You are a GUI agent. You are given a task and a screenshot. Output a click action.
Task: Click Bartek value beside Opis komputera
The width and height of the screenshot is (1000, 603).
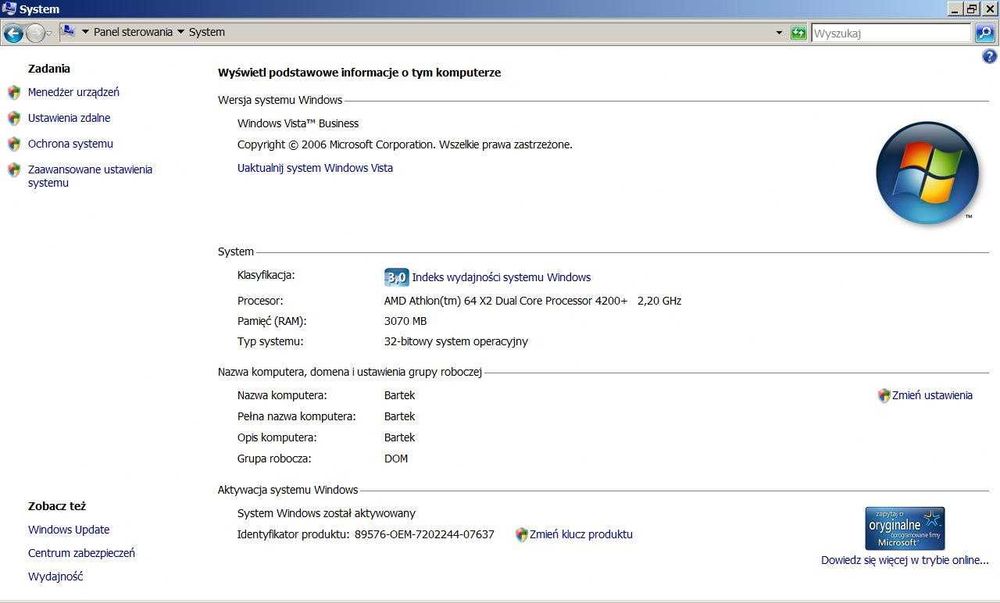pos(399,437)
